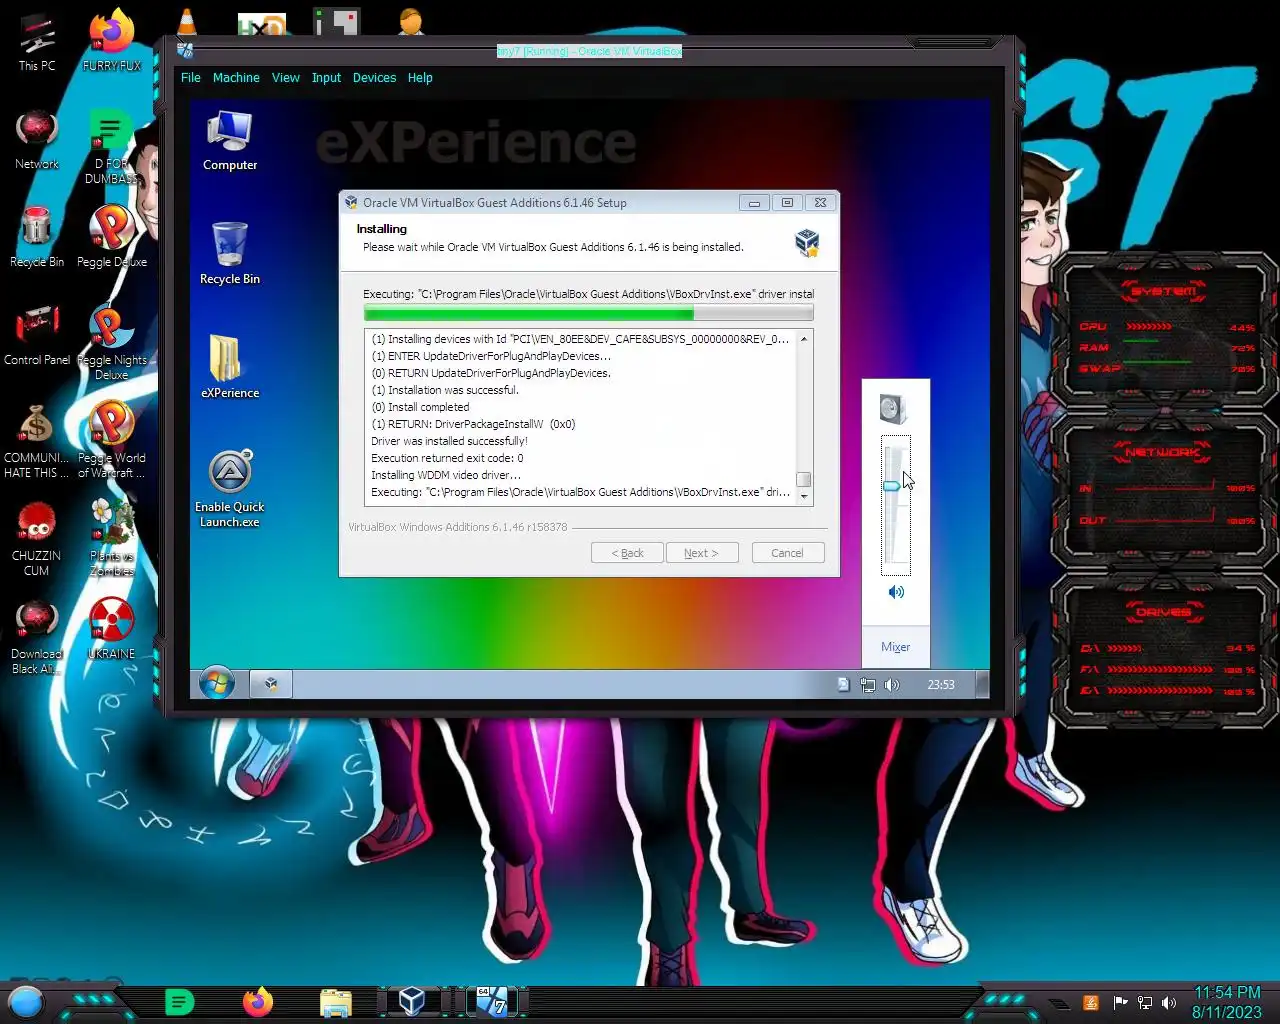Click the VirtualBox cube icon in setup header

[x=807, y=242]
